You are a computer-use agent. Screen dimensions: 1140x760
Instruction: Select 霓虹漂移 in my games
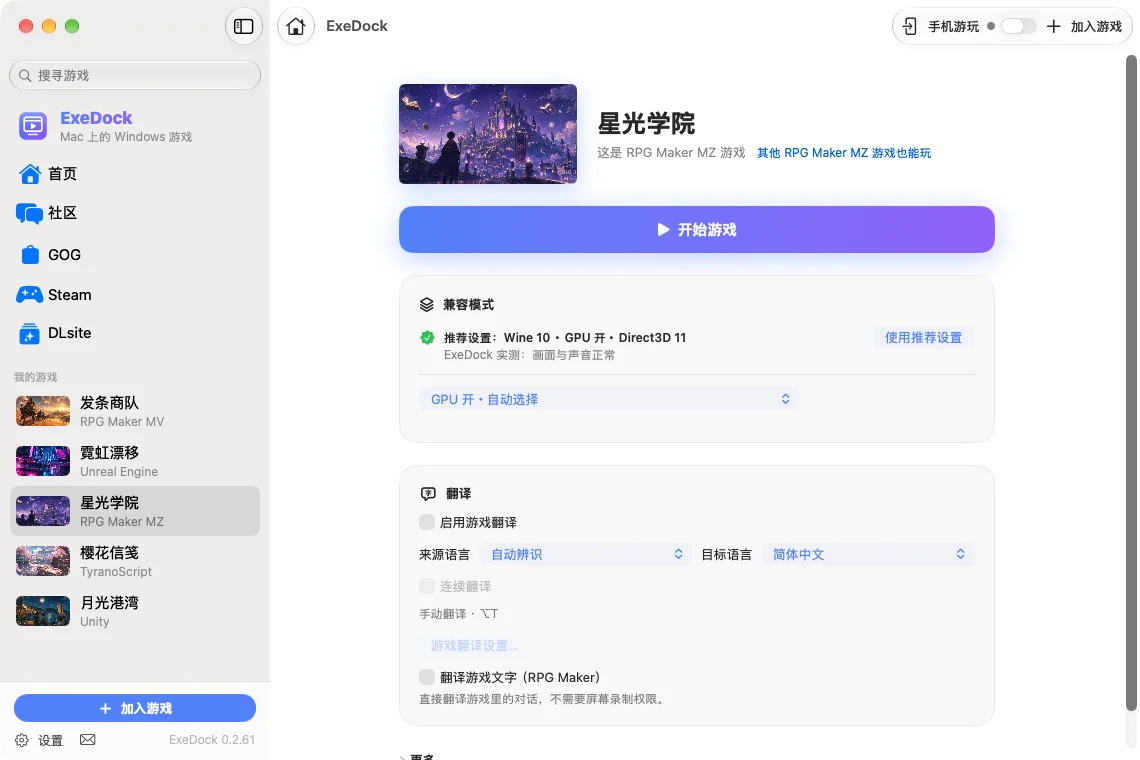click(135, 461)
